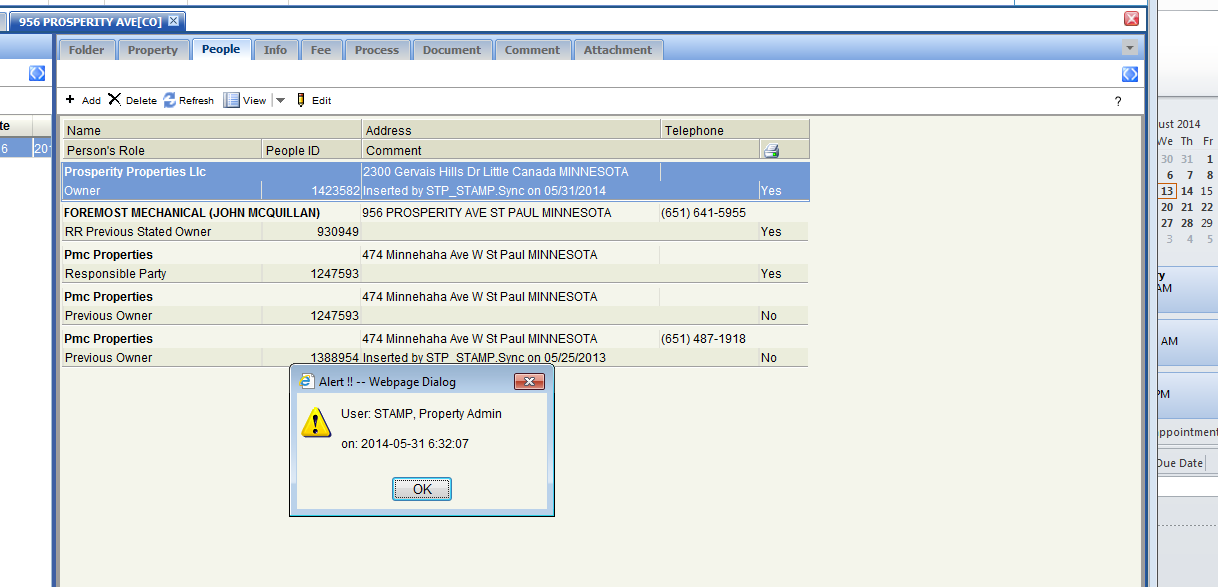Open the View dropdown arrow
The width and height of the screenshot is (1218, 587).
280,100
